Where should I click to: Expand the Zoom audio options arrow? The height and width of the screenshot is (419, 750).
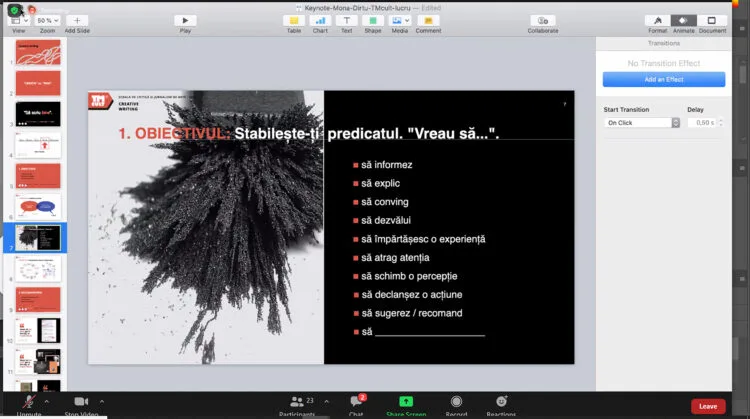tap(46, 402)
